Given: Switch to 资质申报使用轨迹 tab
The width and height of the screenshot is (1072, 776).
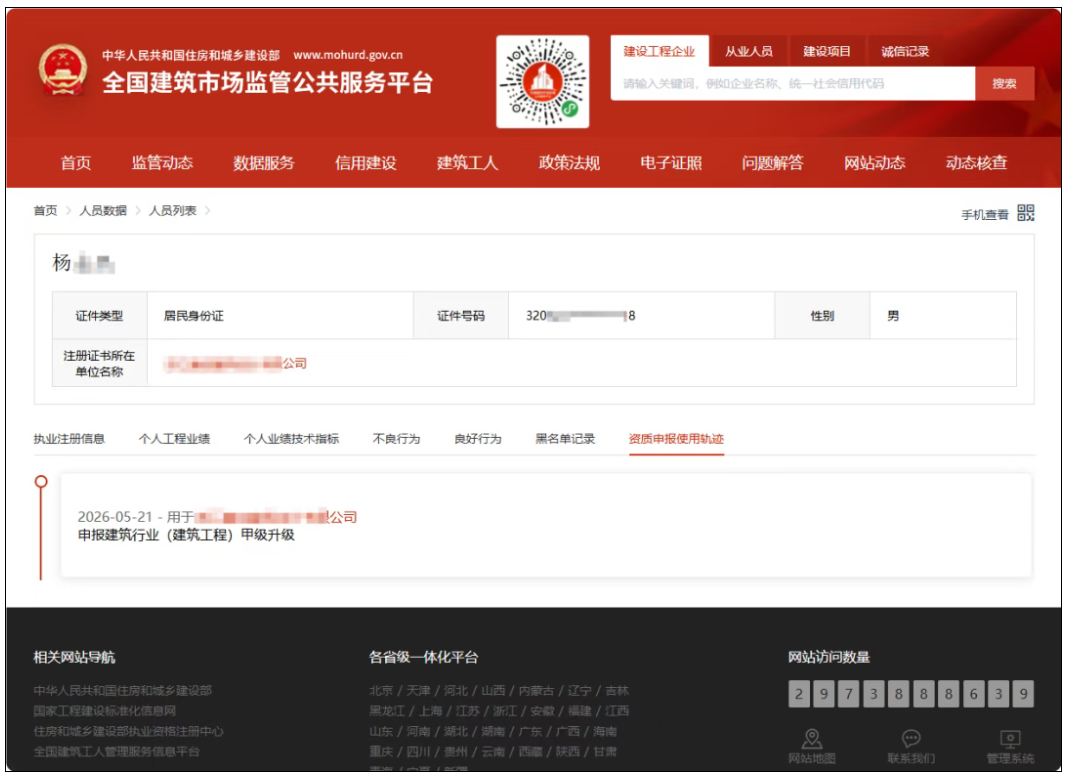Looking at the screenshot, I should (676, 439).
